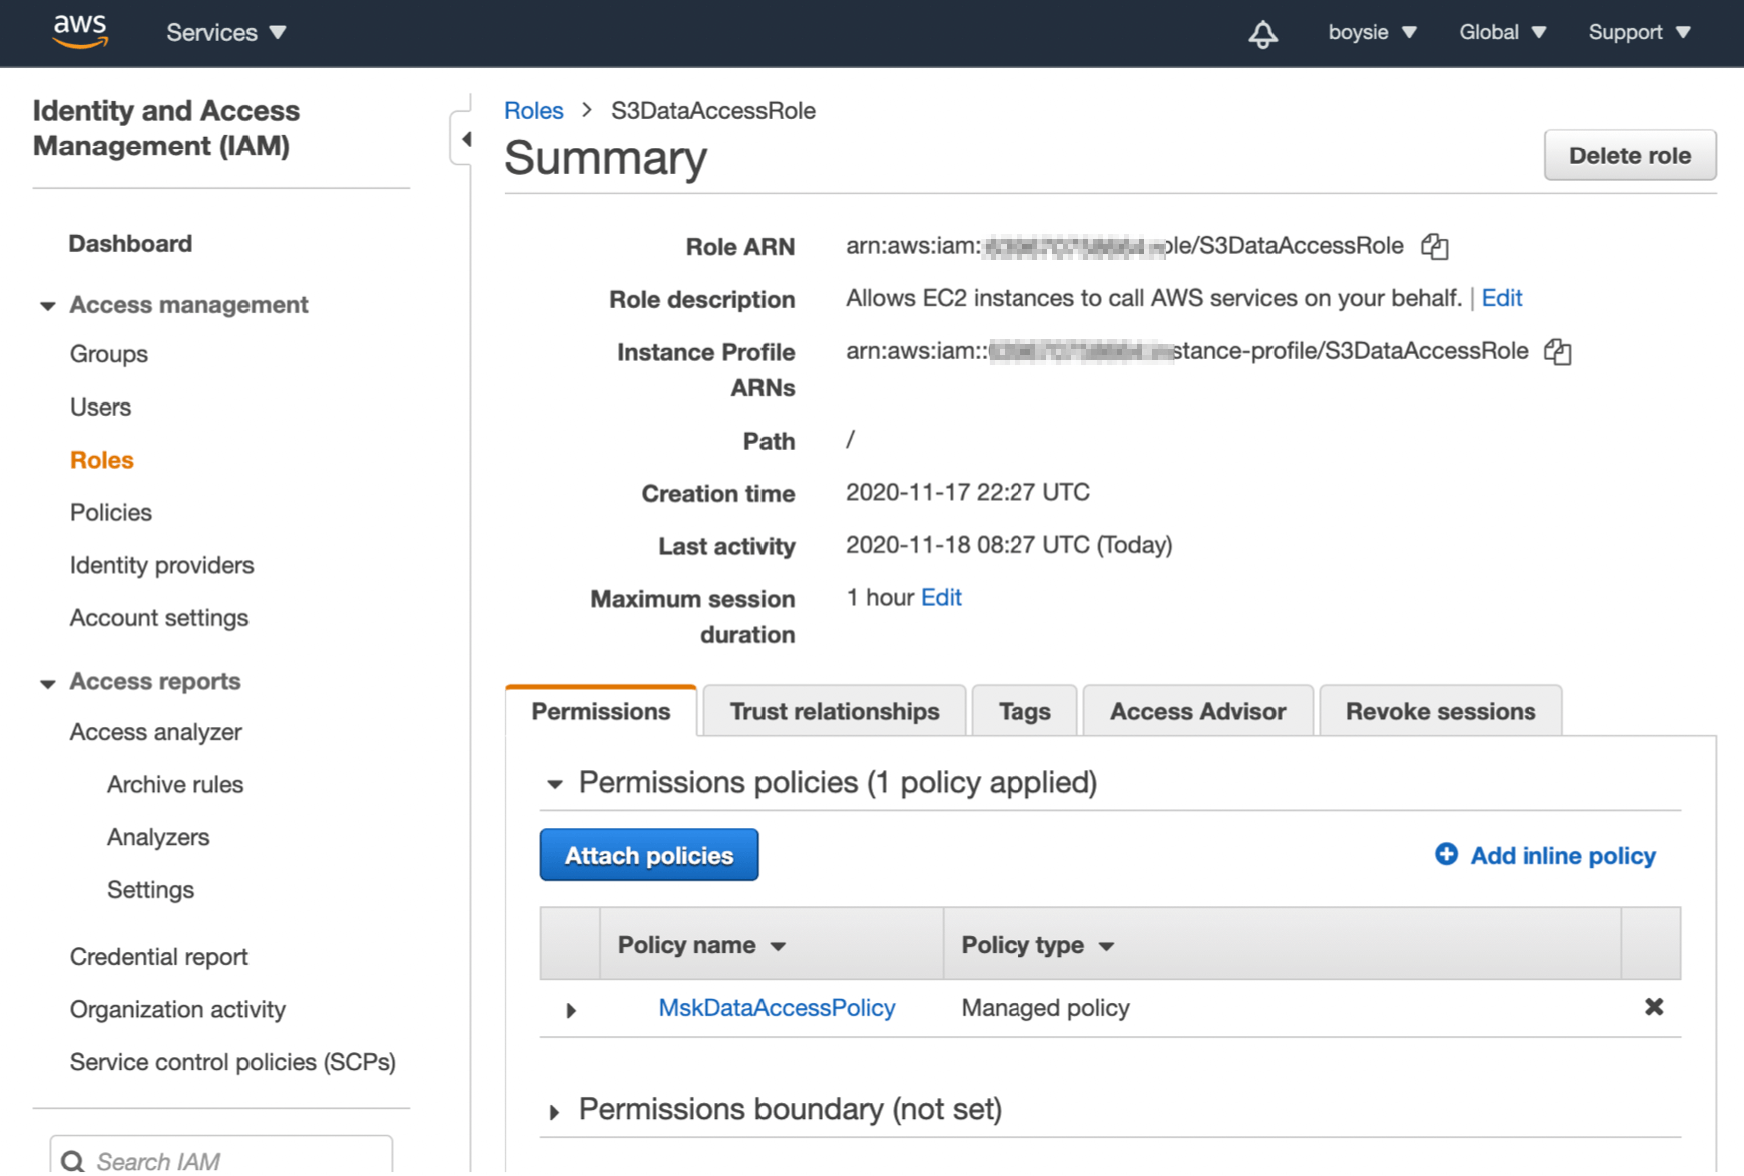Image resolution: width=1744 pixels, height=1176 pixels.
Task: Open Service control policies (SCPs)
Action: (233, 1062)
